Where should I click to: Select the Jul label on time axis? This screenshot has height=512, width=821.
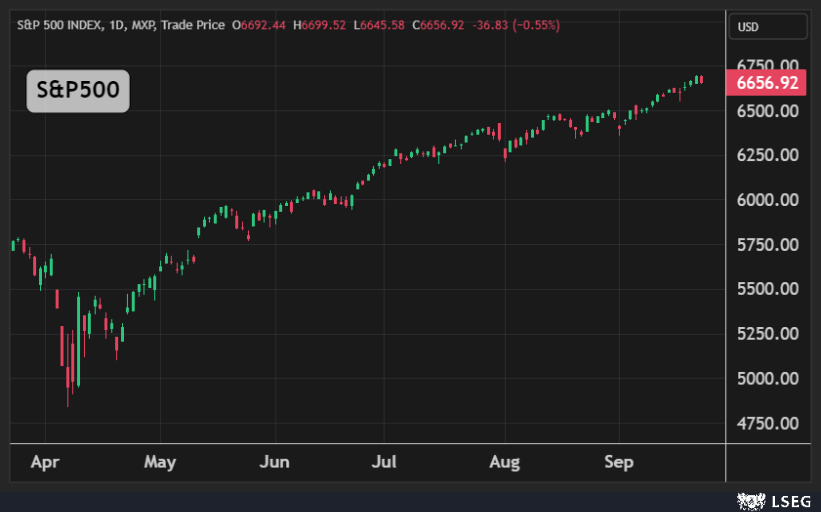[384, 462]
